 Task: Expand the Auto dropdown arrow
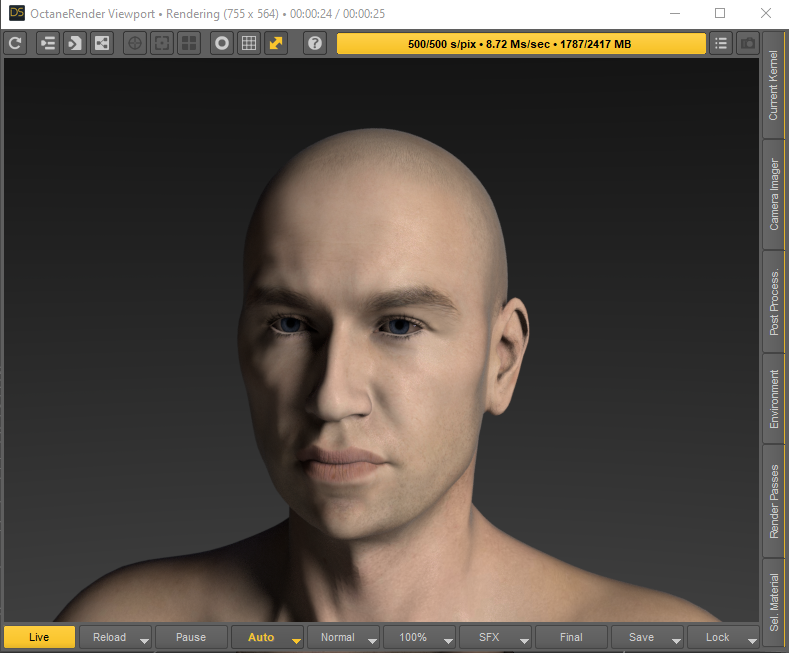pyautogui.click(x=296, y=640)
